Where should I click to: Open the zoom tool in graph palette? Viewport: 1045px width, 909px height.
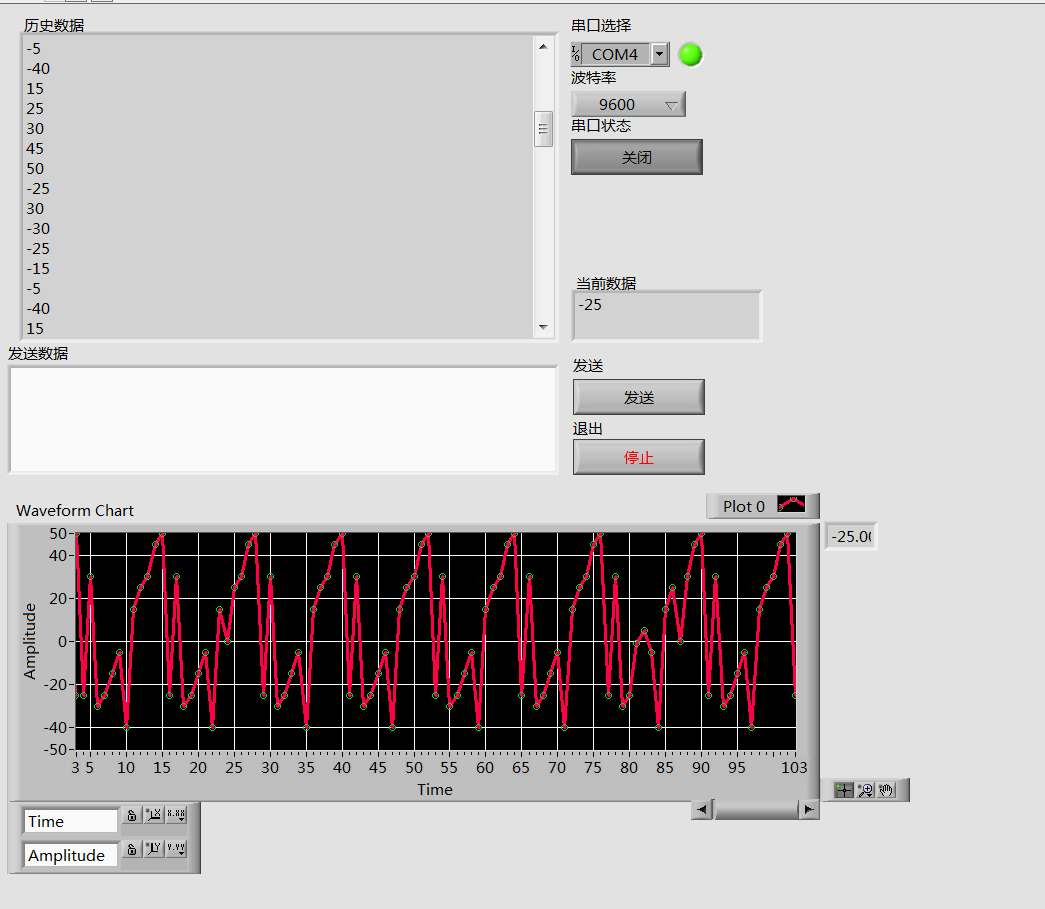tap(865, 790)
